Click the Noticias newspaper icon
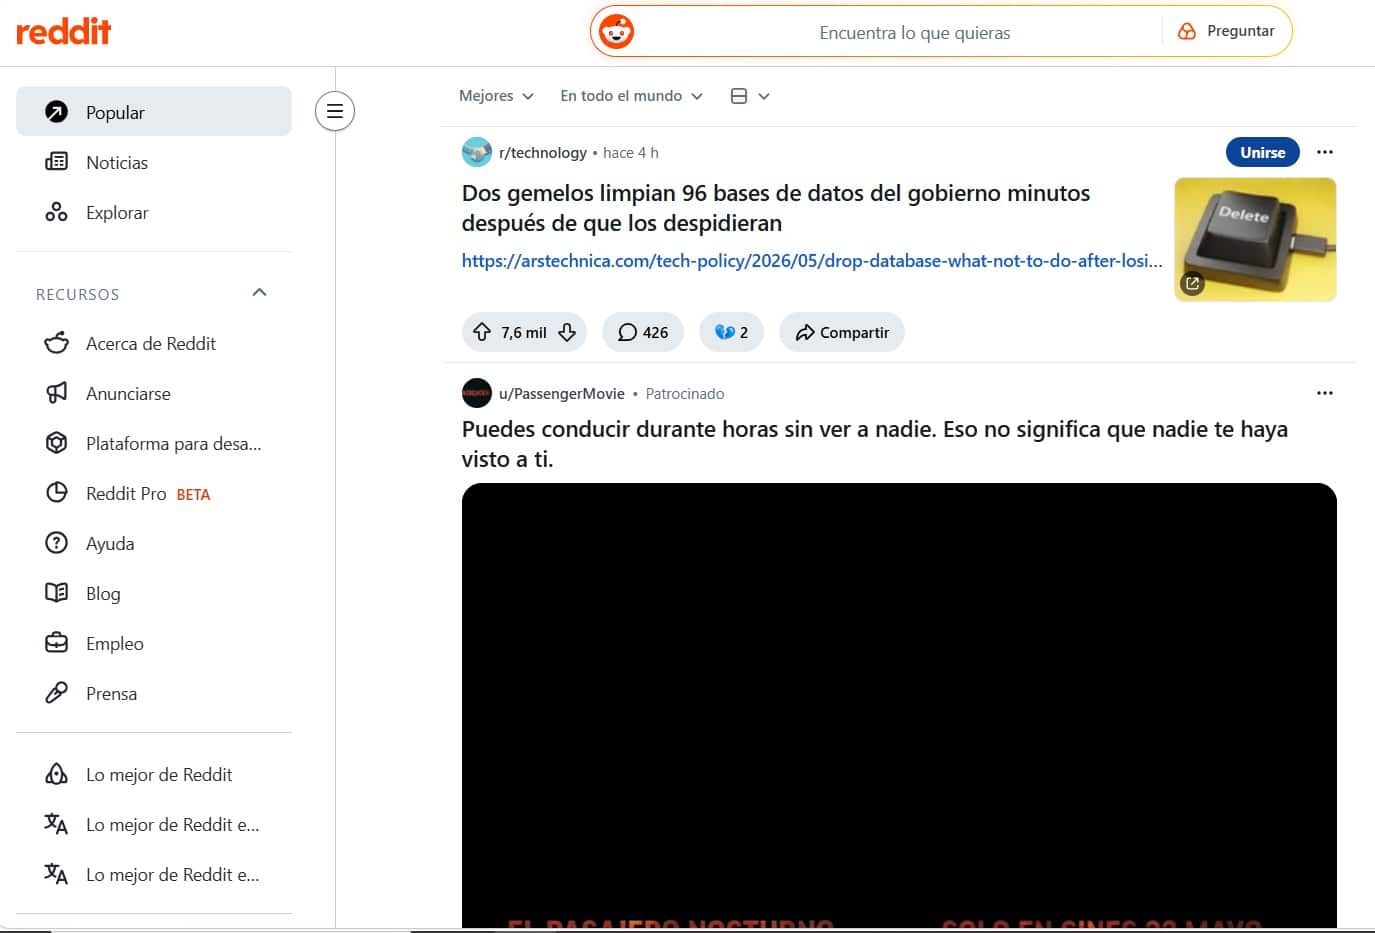 [x=57, y=162]
